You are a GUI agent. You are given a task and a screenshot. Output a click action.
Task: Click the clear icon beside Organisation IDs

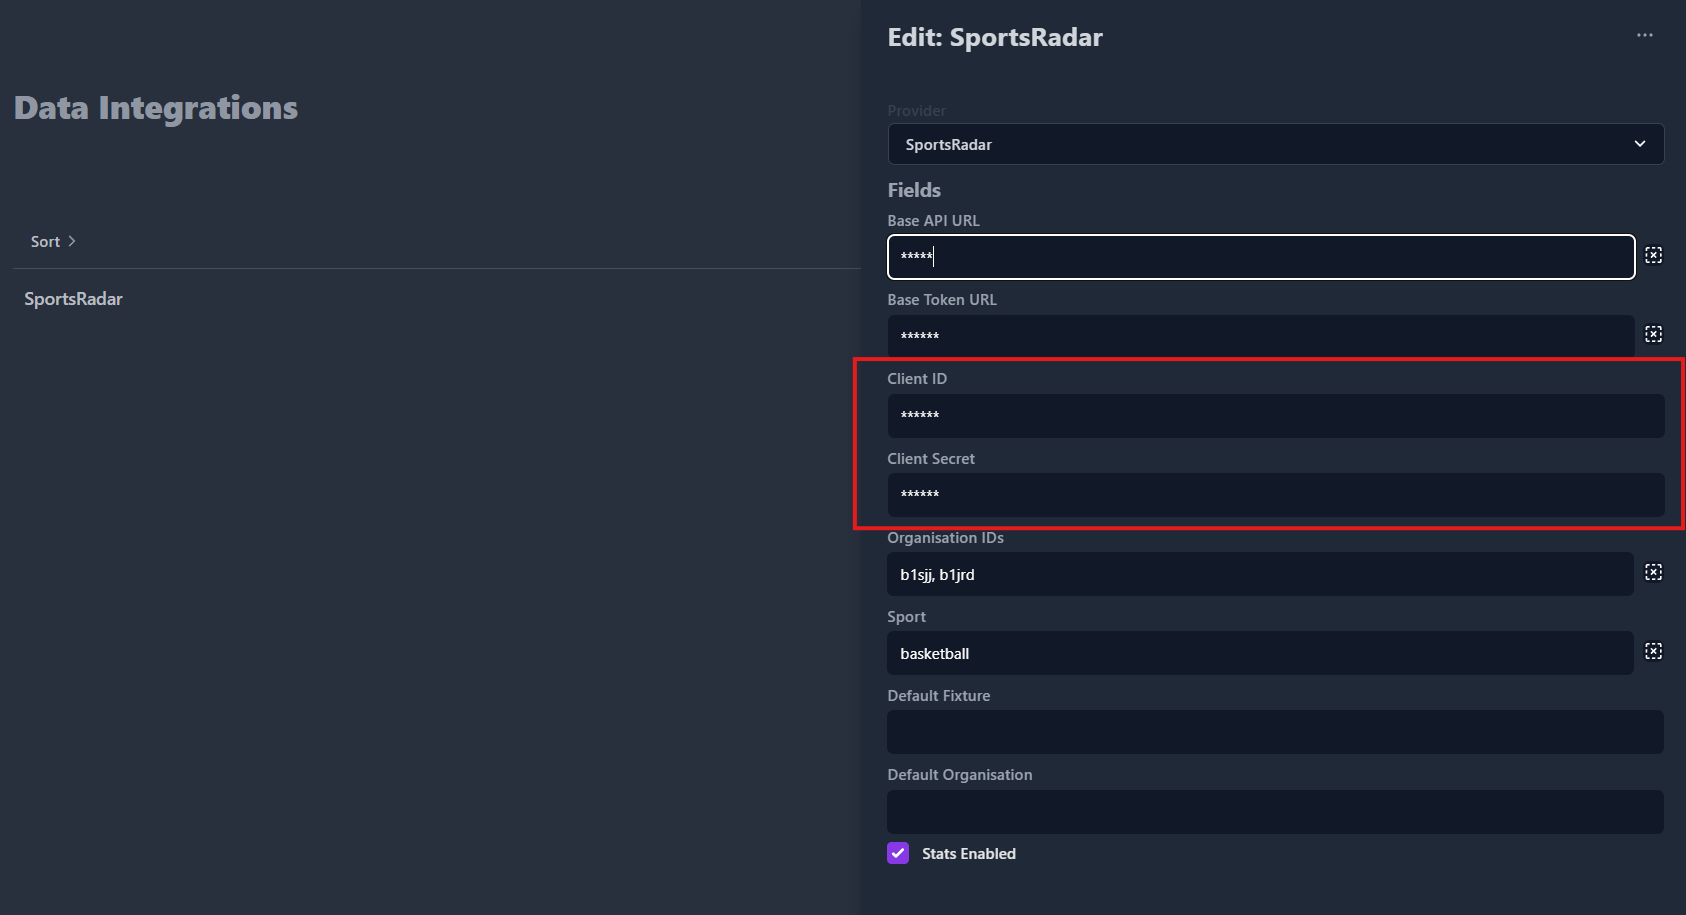tap(1654, 572)
